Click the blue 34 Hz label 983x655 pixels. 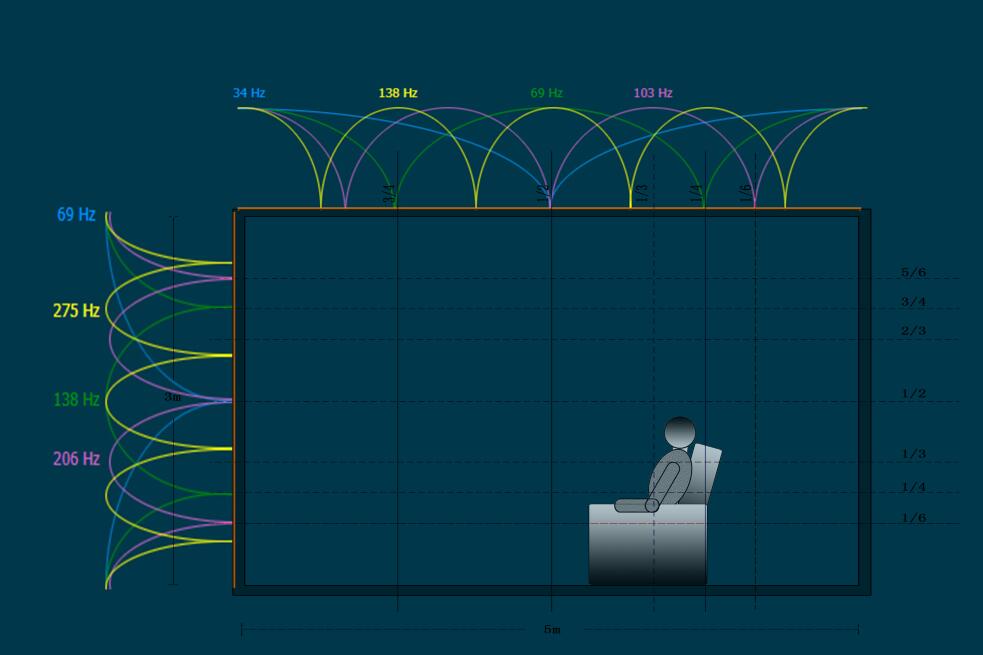click(249, 93)
